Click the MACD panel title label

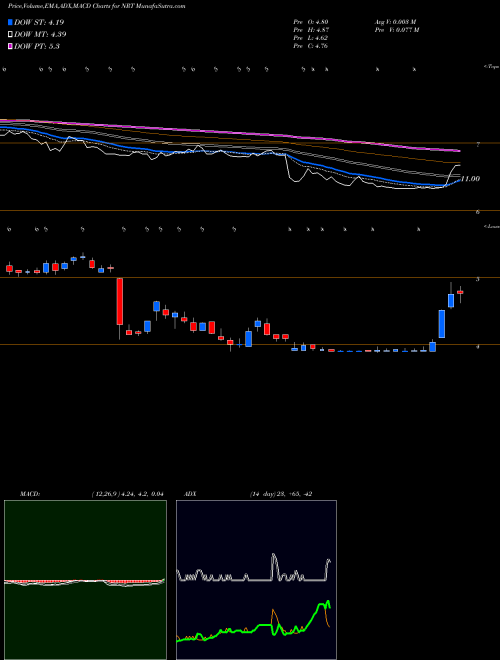pos(30,494)
